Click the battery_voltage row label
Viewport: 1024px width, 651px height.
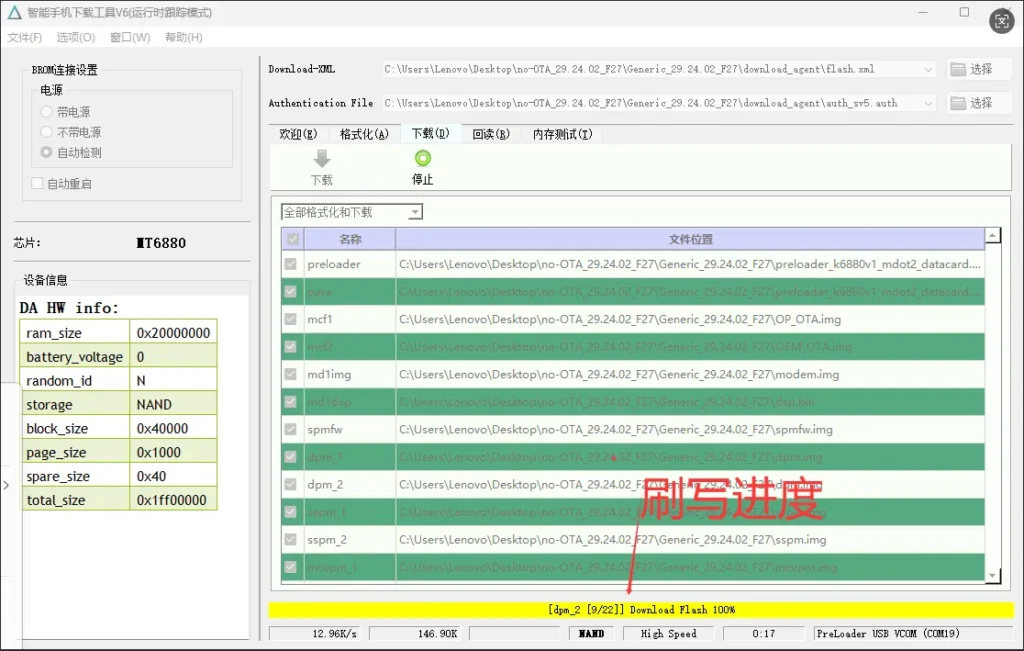click(75, 357)
